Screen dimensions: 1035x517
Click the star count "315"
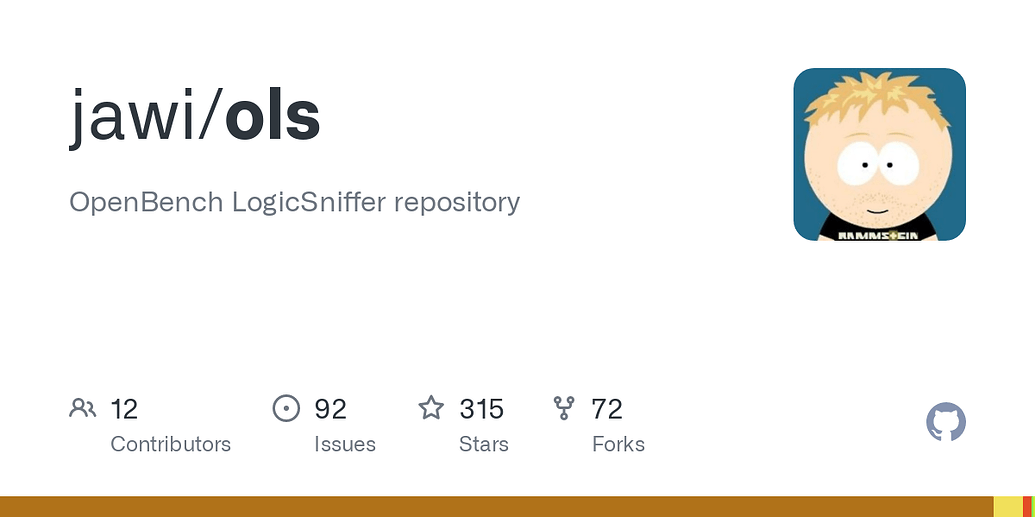(481, 409)
